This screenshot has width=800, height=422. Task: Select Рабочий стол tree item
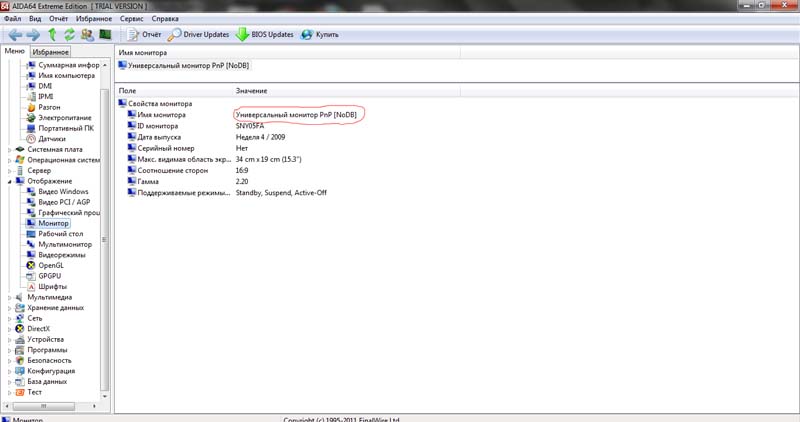55,234
